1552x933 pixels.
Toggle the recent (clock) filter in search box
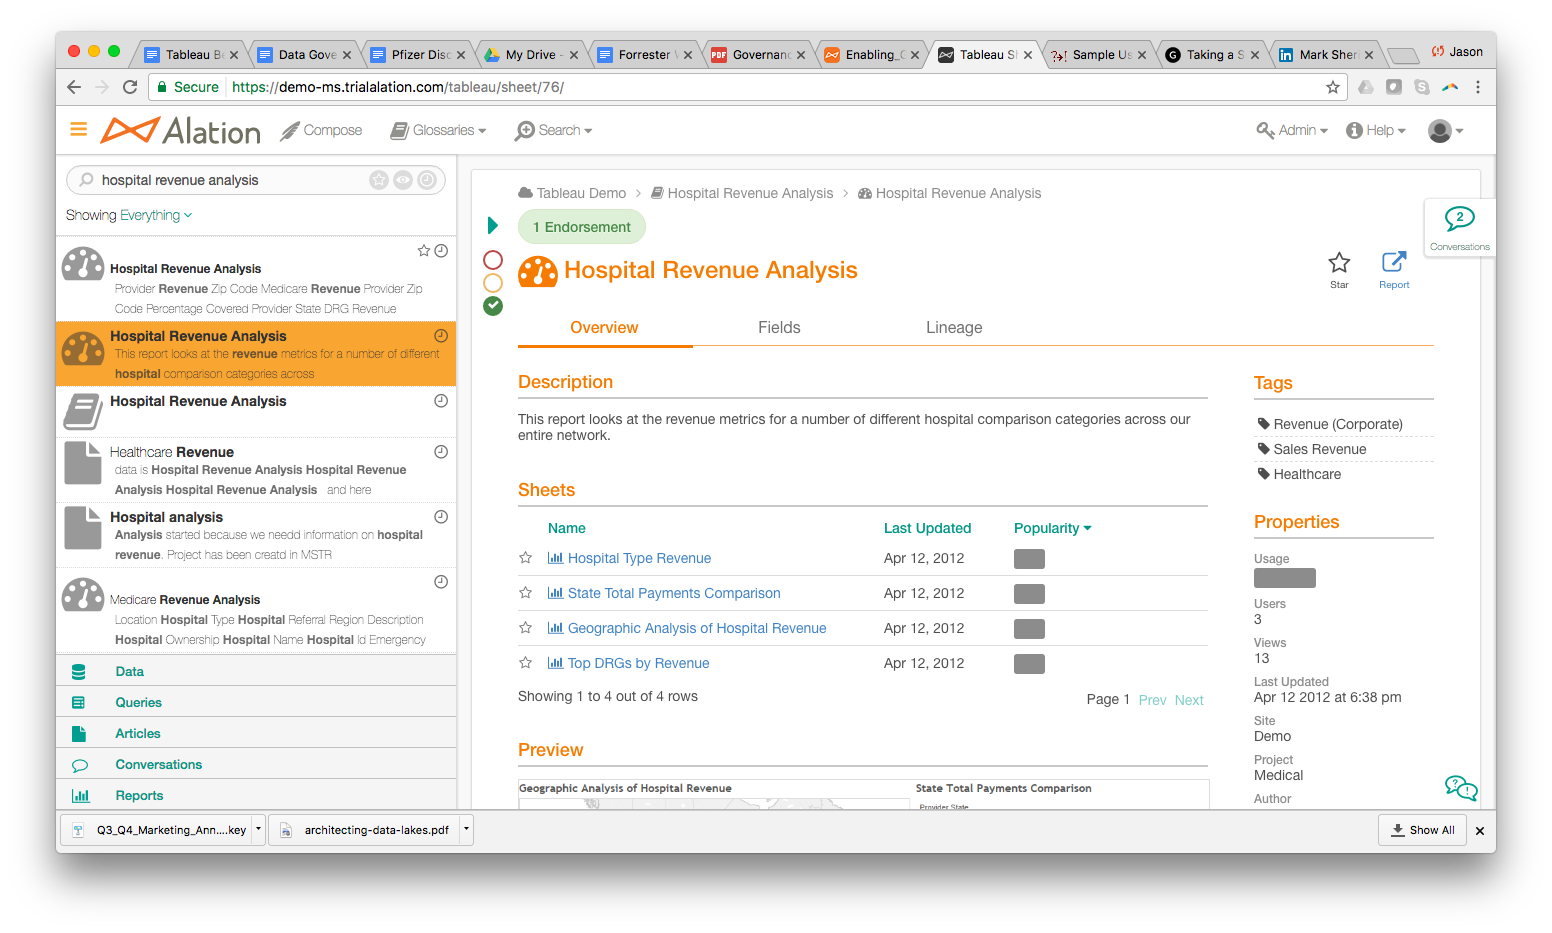[427, 180]
